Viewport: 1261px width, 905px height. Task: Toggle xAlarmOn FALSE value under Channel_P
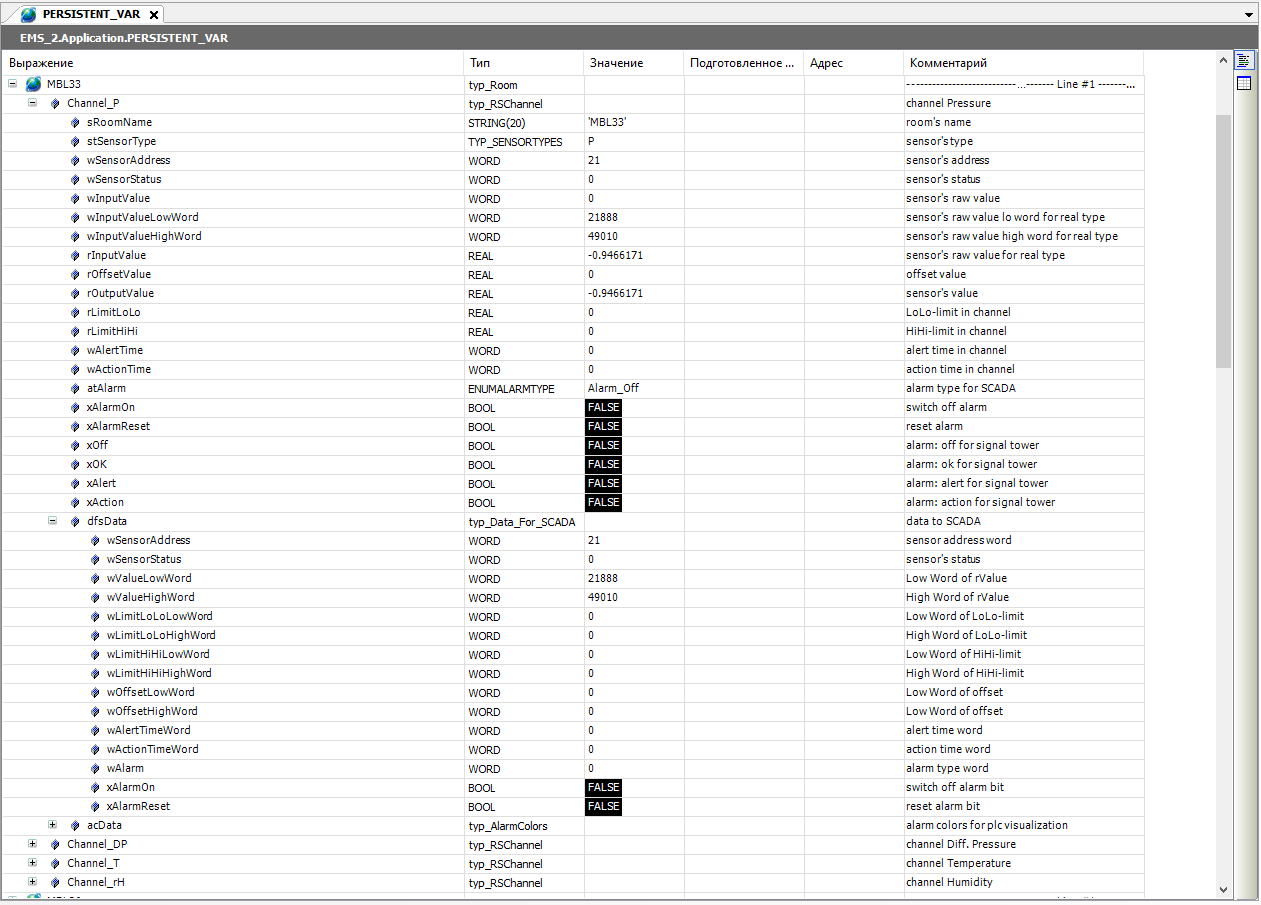[603, 407]
